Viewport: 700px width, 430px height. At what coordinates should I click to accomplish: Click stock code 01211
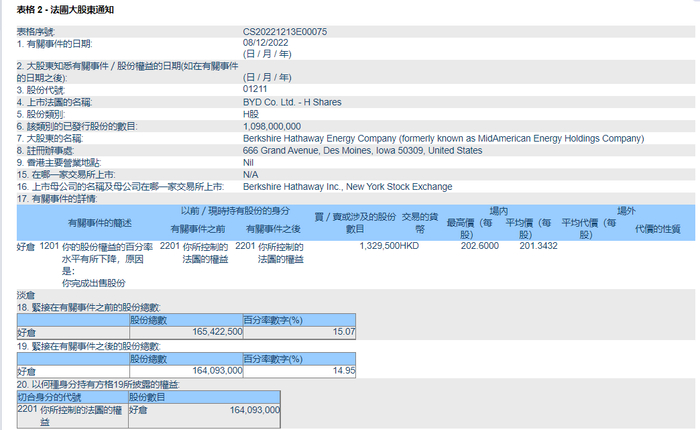click(255, 89)
